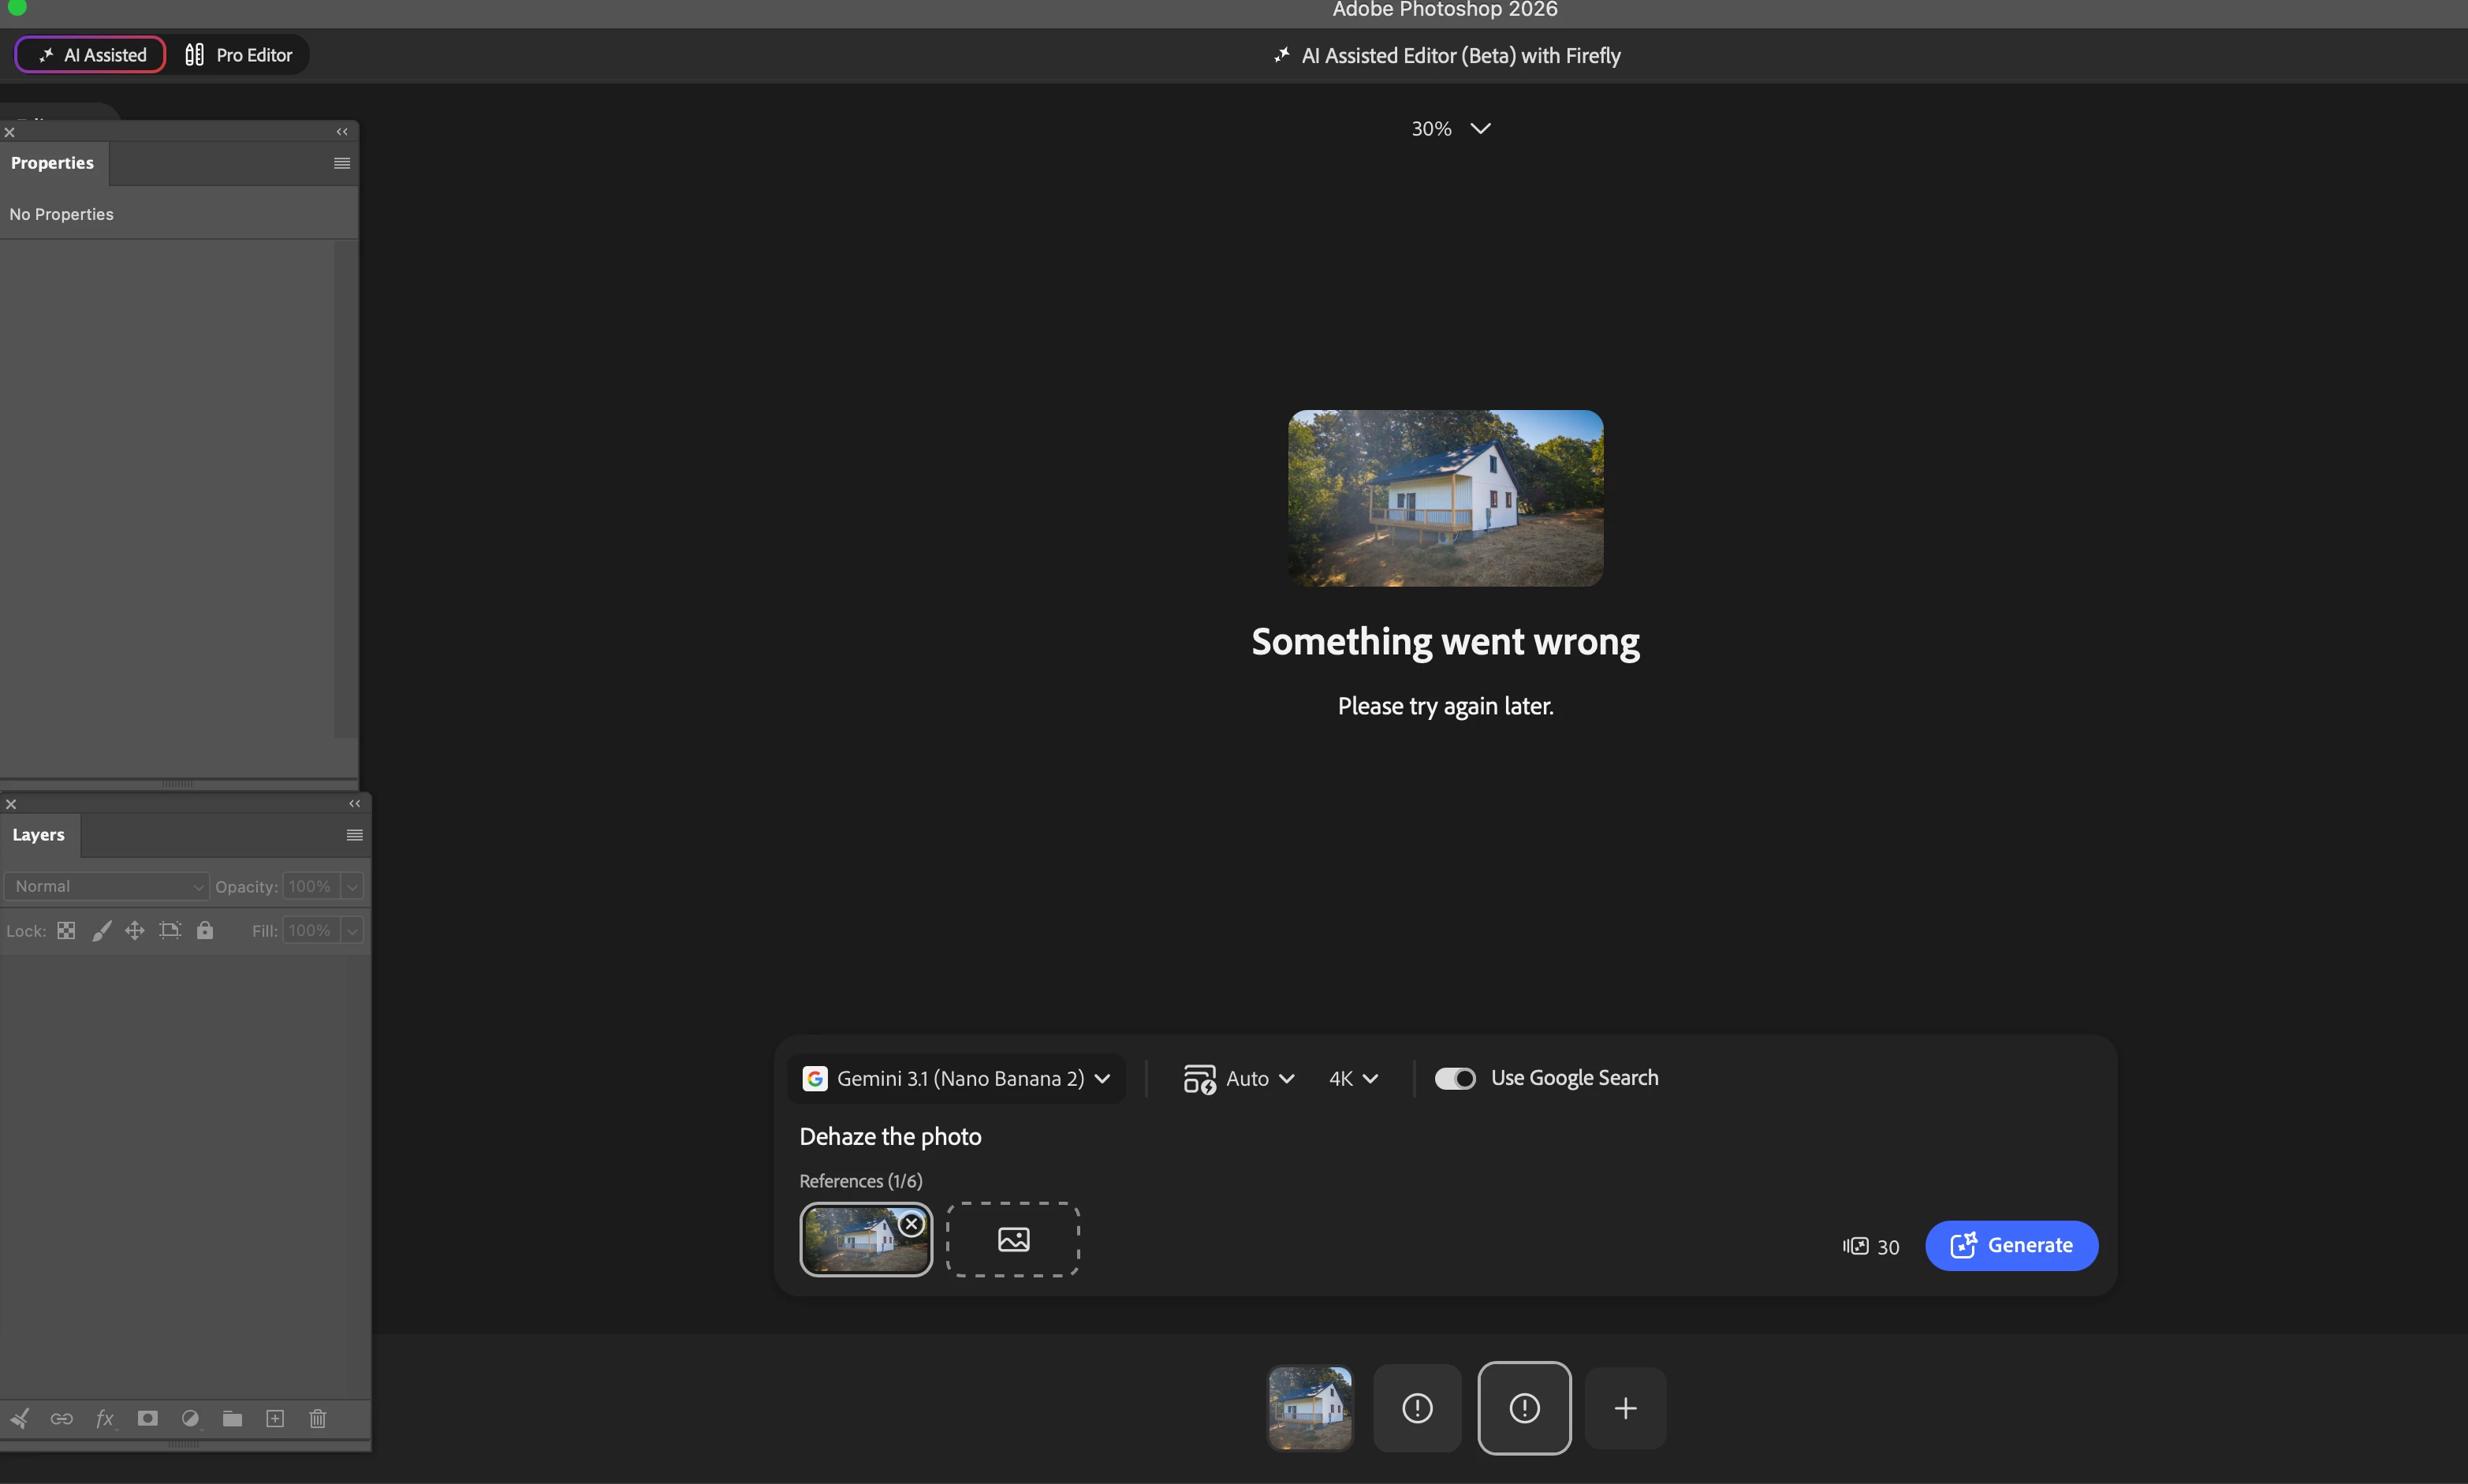The height and width of the screenshot is (1484, 2468).
Task: Open the 30% zoom level dropdown
Action: 1450,128
